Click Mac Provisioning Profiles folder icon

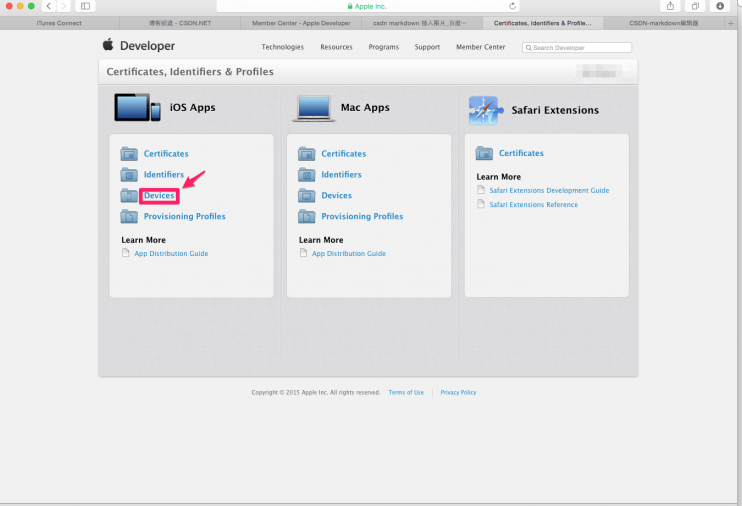[x=306, y=216]
